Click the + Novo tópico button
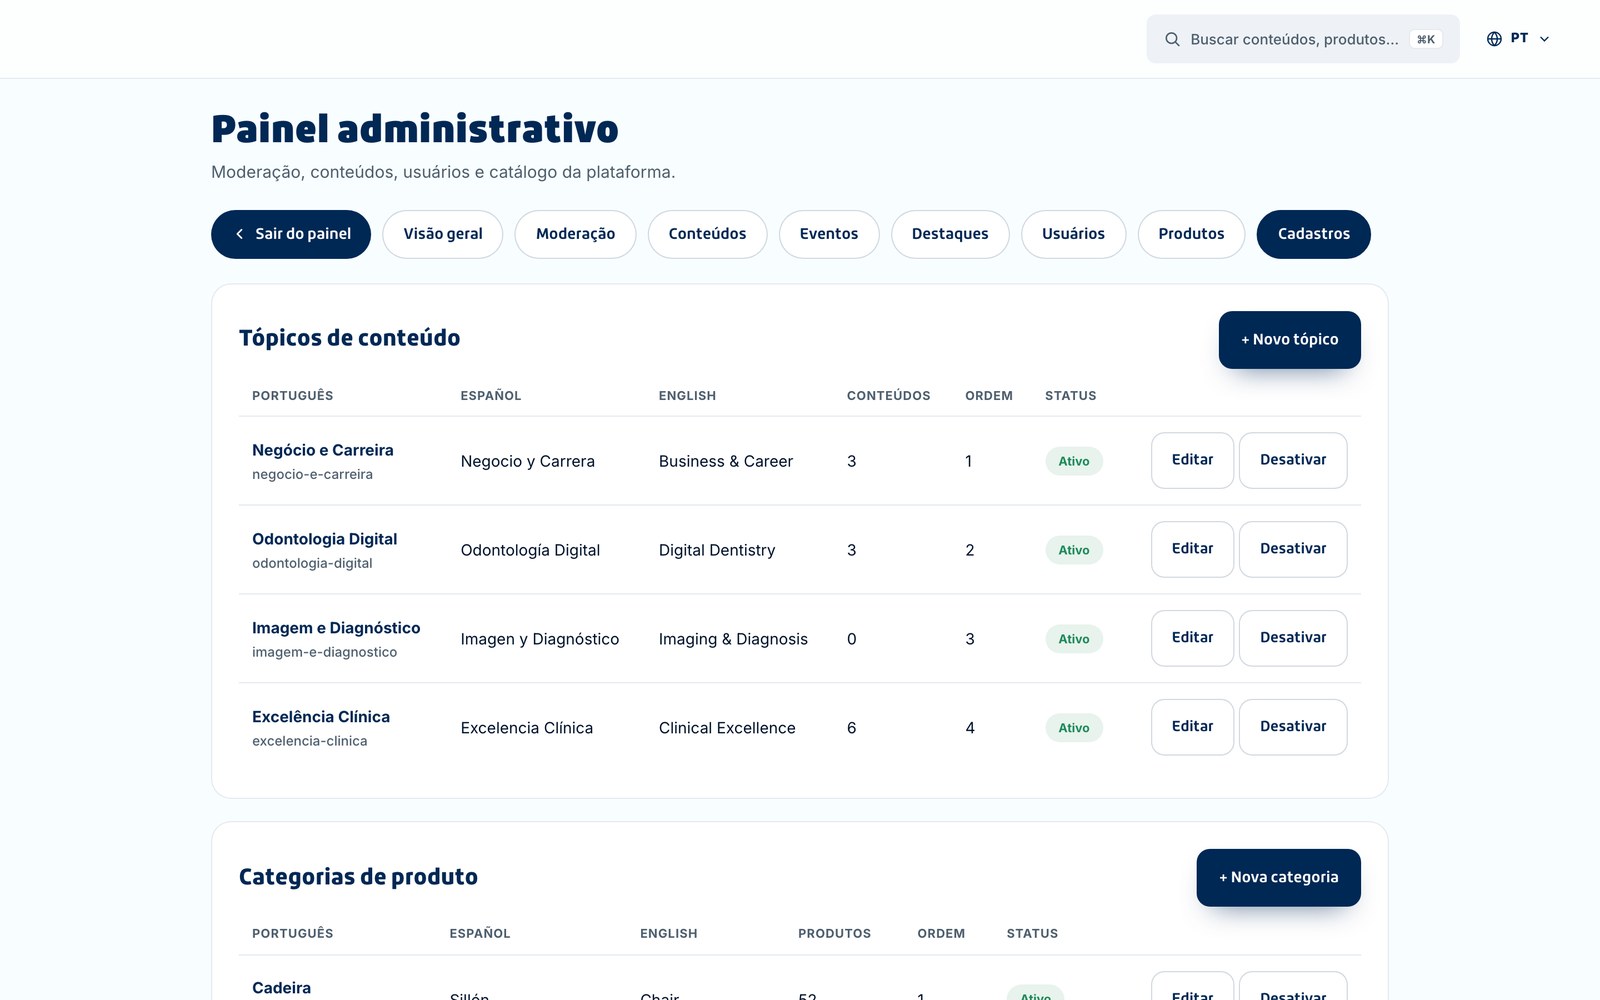 tap(1289, 340)
